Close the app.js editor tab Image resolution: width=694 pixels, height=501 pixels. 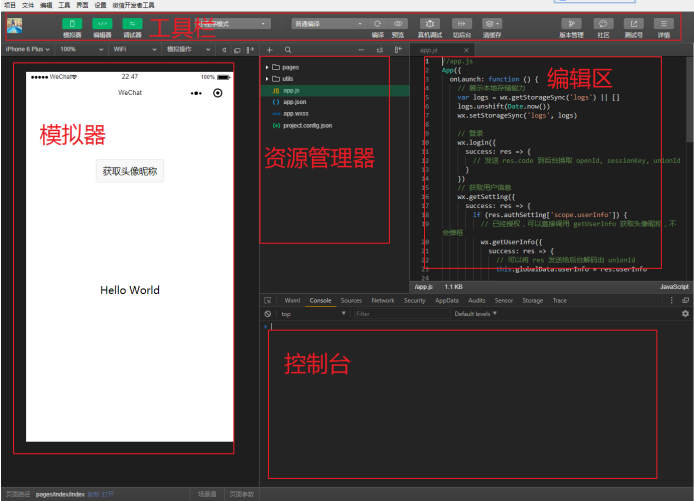[466, 50]
